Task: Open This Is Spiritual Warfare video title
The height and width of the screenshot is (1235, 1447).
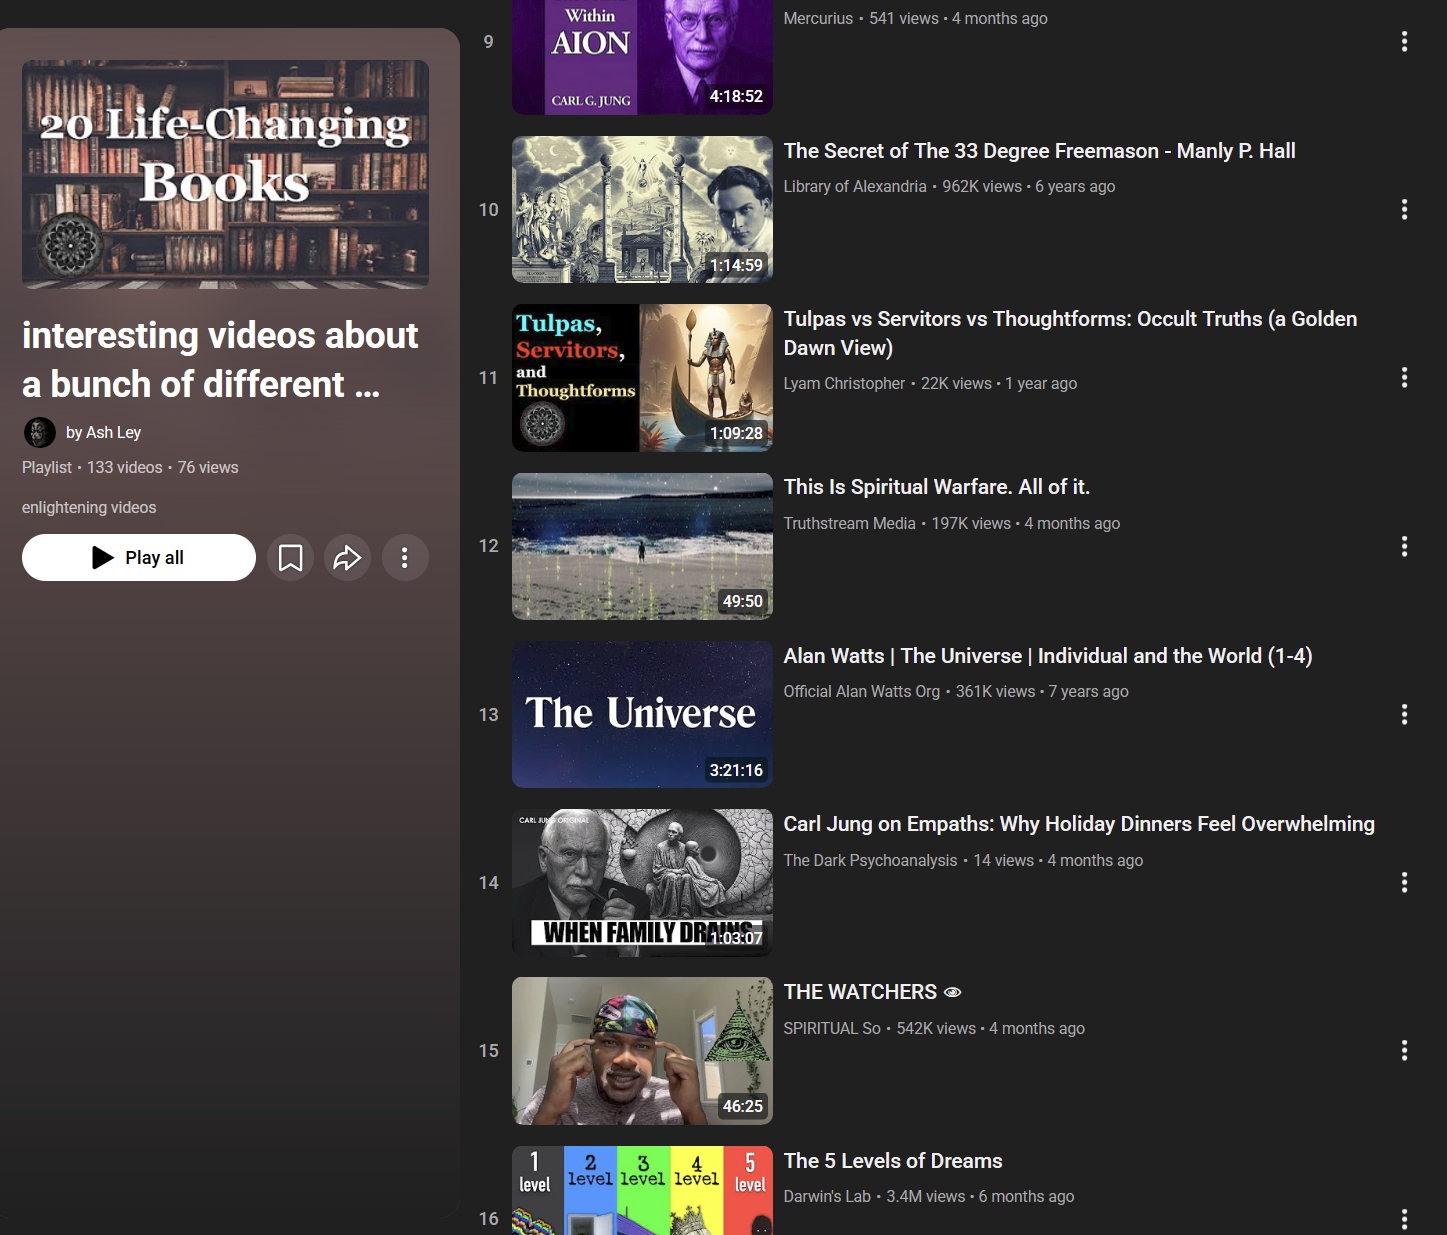Action: 936,487
